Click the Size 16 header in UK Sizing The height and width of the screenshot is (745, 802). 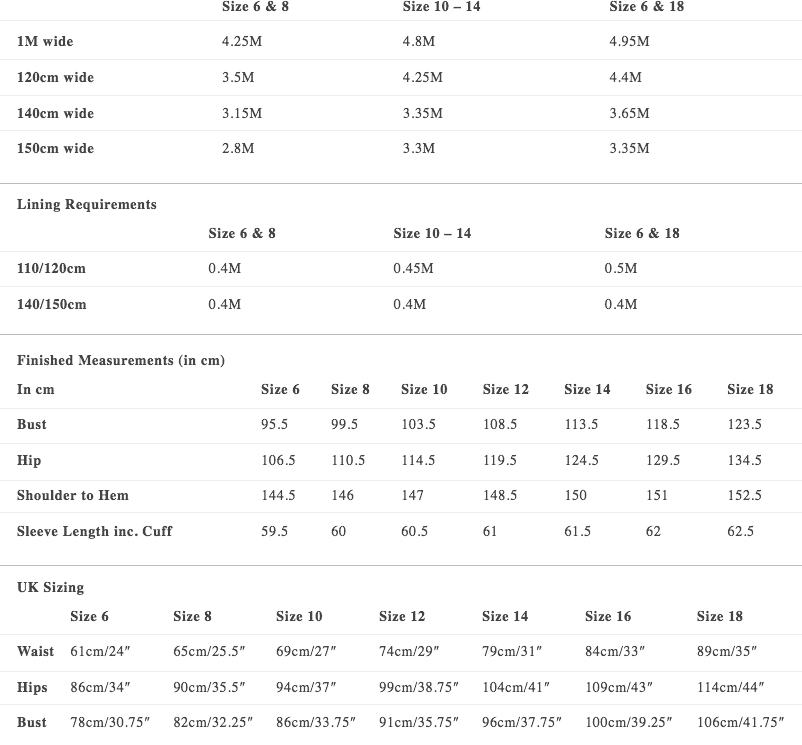coord(608,617)
